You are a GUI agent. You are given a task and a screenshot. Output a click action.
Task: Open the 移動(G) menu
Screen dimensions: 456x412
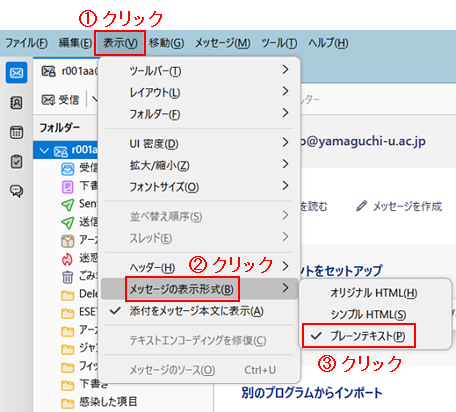[x=166, y=43]
